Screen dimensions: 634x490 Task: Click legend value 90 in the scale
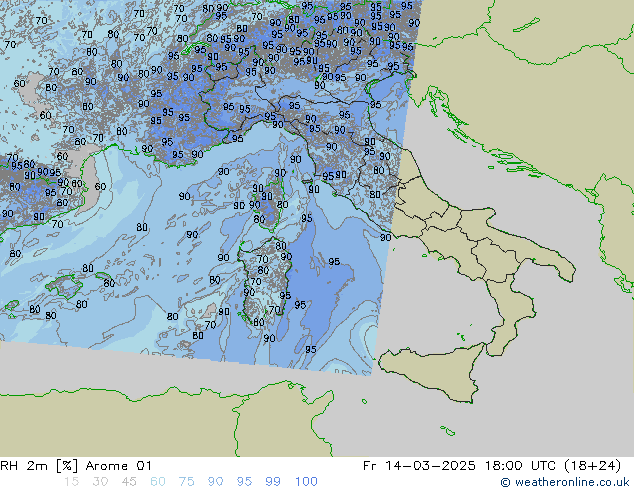tap(215, 482)
